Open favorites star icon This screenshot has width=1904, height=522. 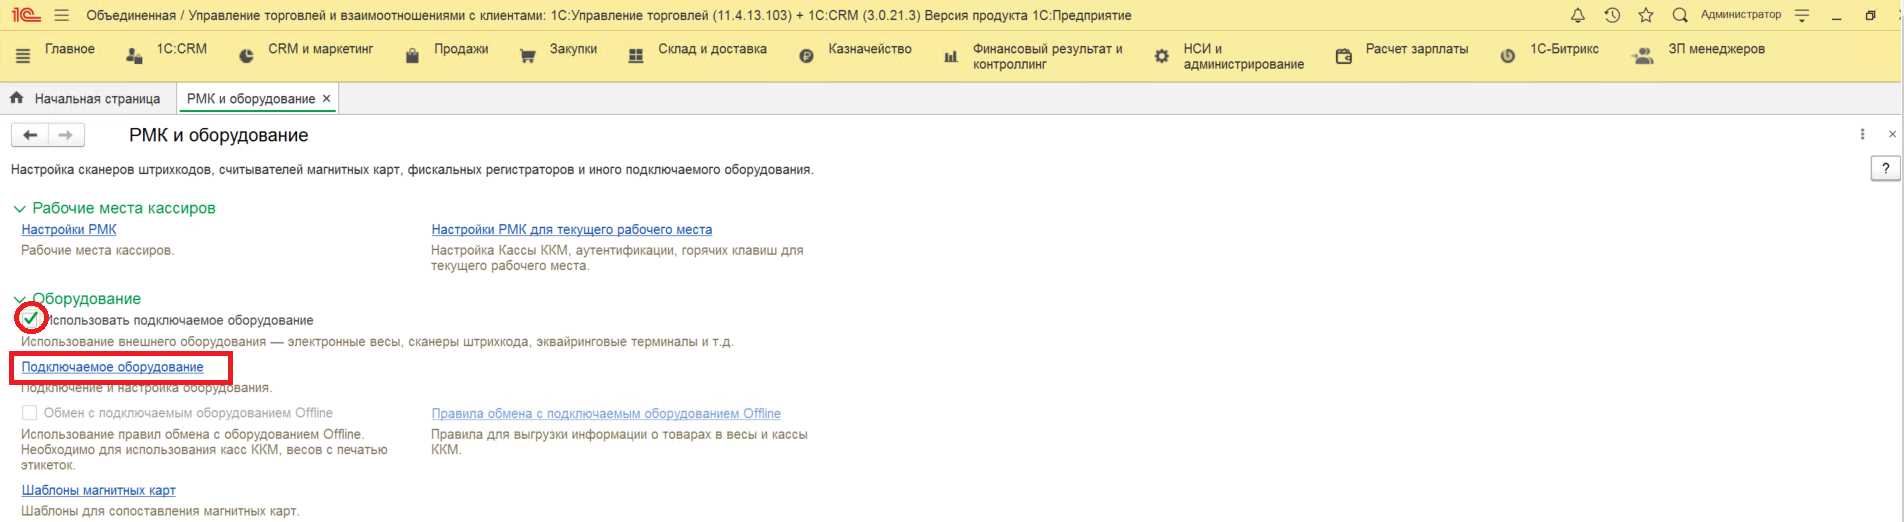click(x=1646, y=15)
